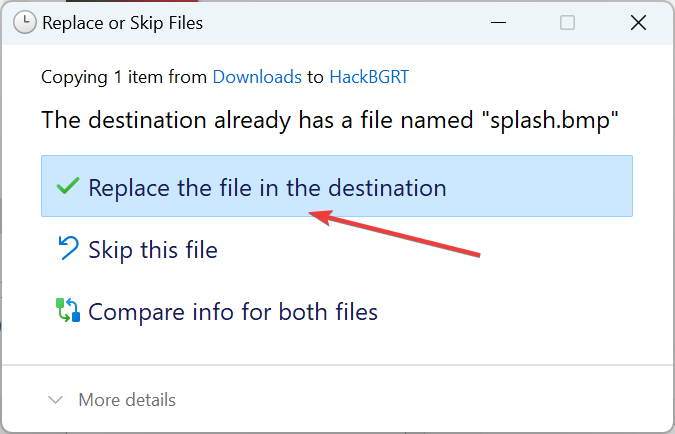Select Skip this file option

153,249
